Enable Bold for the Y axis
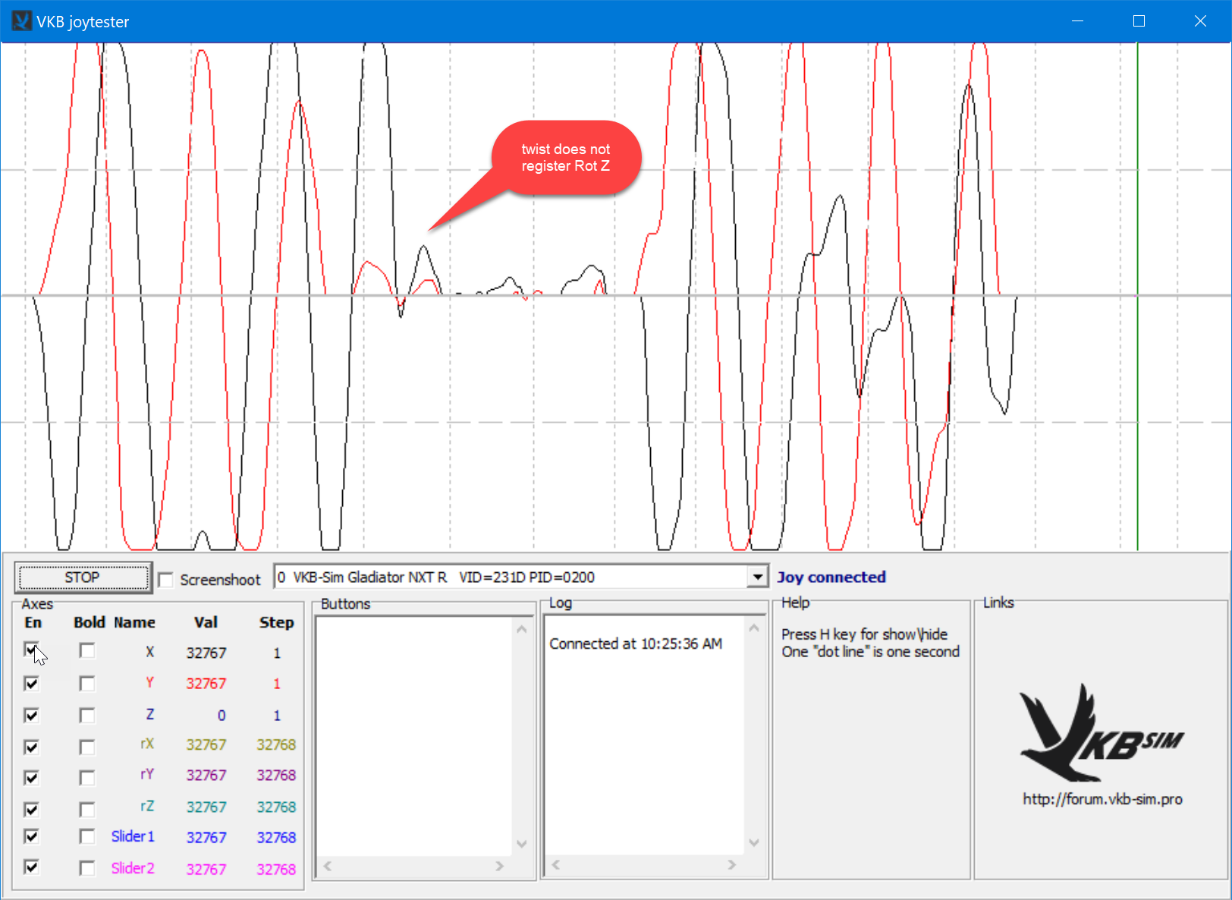Screen dimensions: 1232x900 pyautogui.click(x=88, y=683)
